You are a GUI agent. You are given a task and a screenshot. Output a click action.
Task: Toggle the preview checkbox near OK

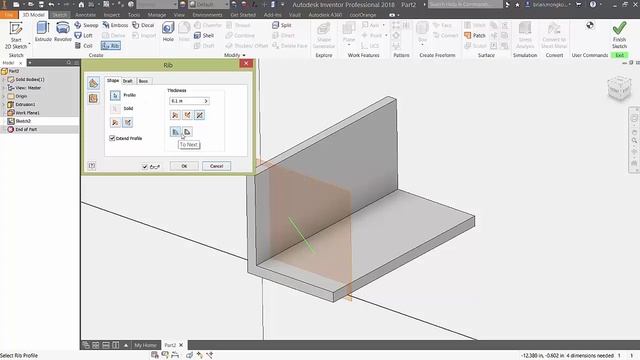(145, 167)
